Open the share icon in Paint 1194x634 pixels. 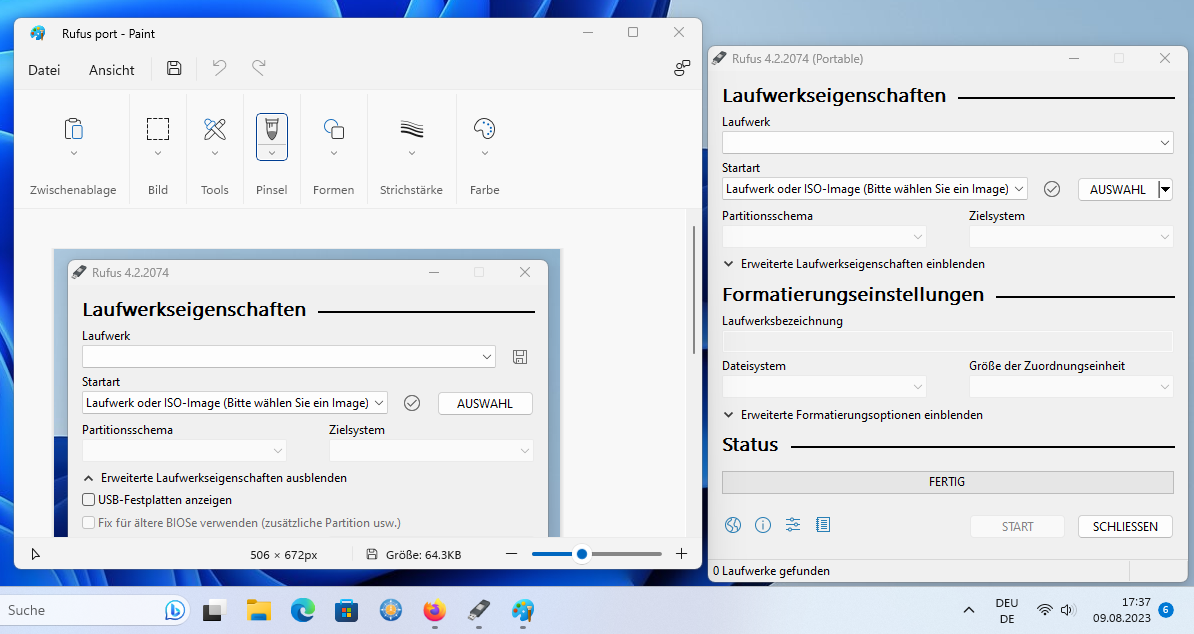tap(682, 68)
